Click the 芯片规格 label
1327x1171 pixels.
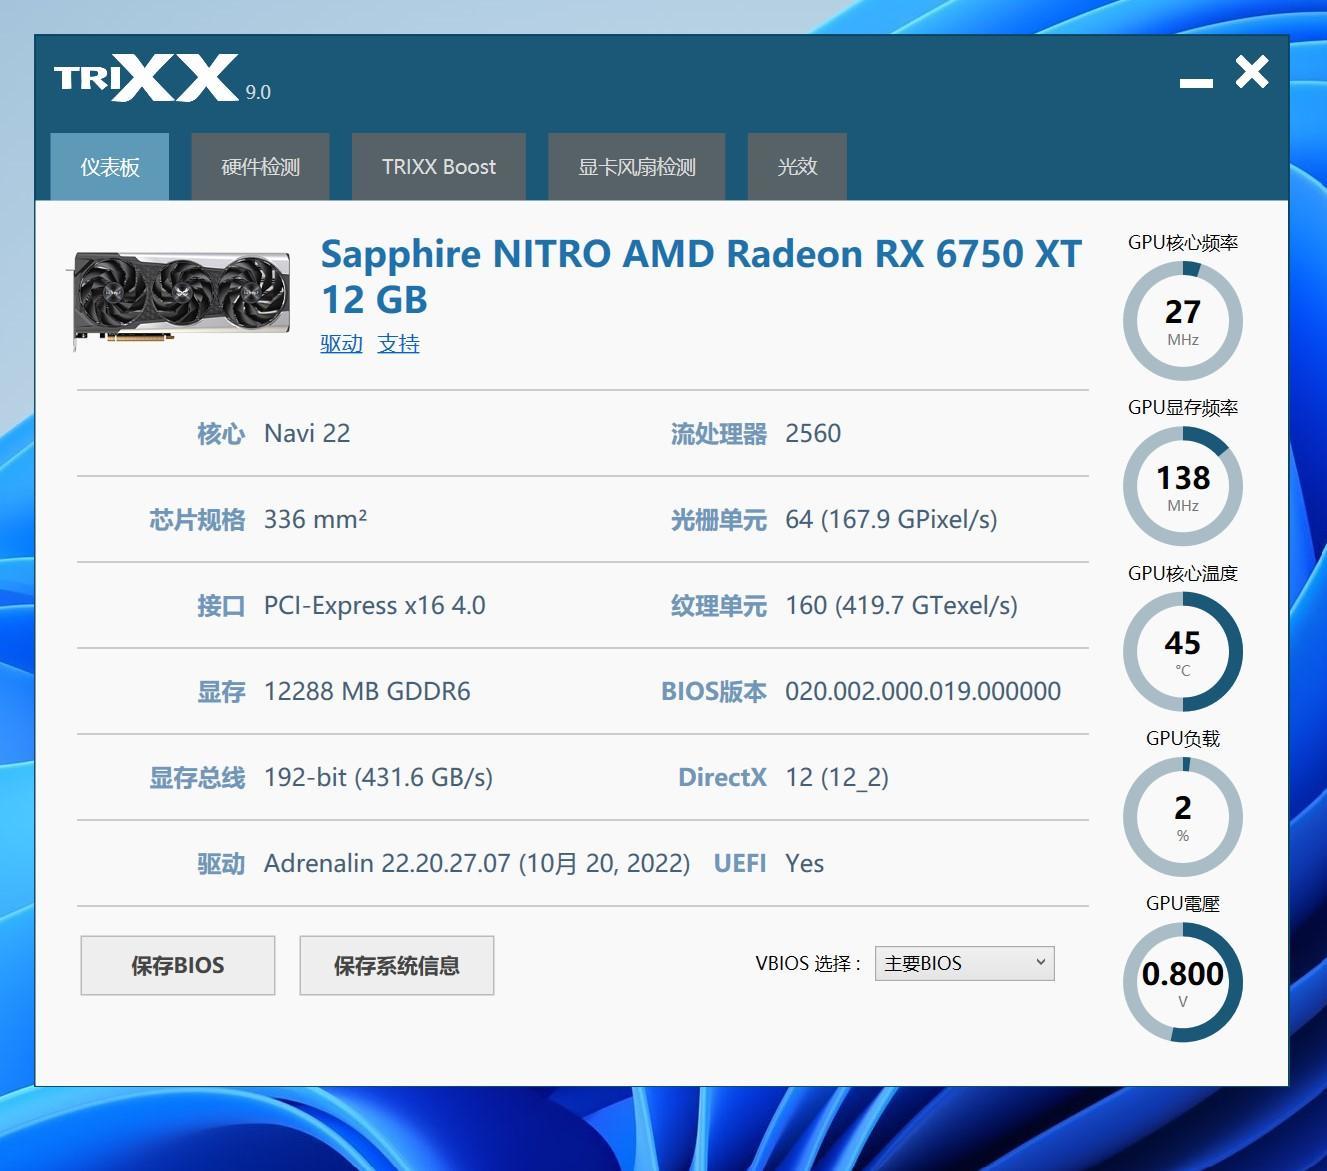(197, 519)
